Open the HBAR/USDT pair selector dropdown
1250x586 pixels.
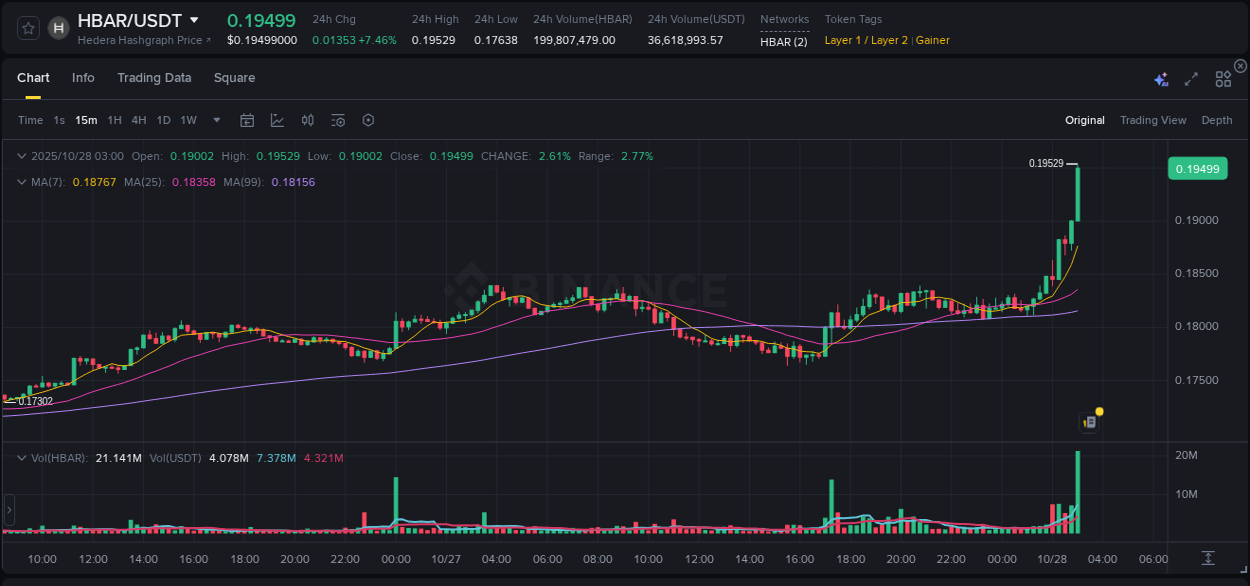click(194, 20)
